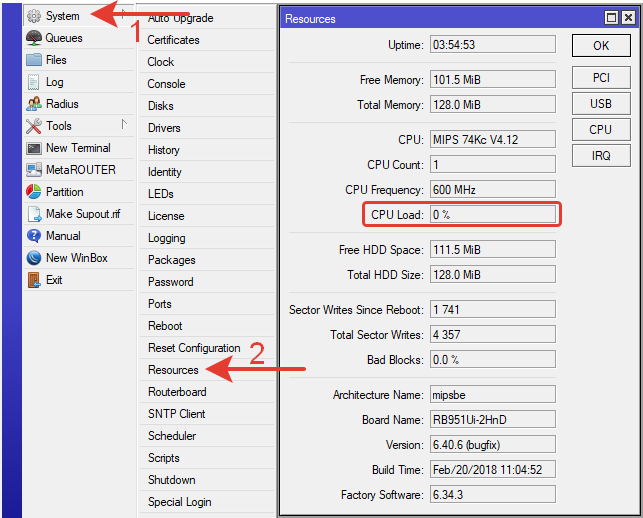Click the System gear icon
Image resolution: width=643 pixels, height=518 pixels.
pyautogui.click(x=34, y=16)
